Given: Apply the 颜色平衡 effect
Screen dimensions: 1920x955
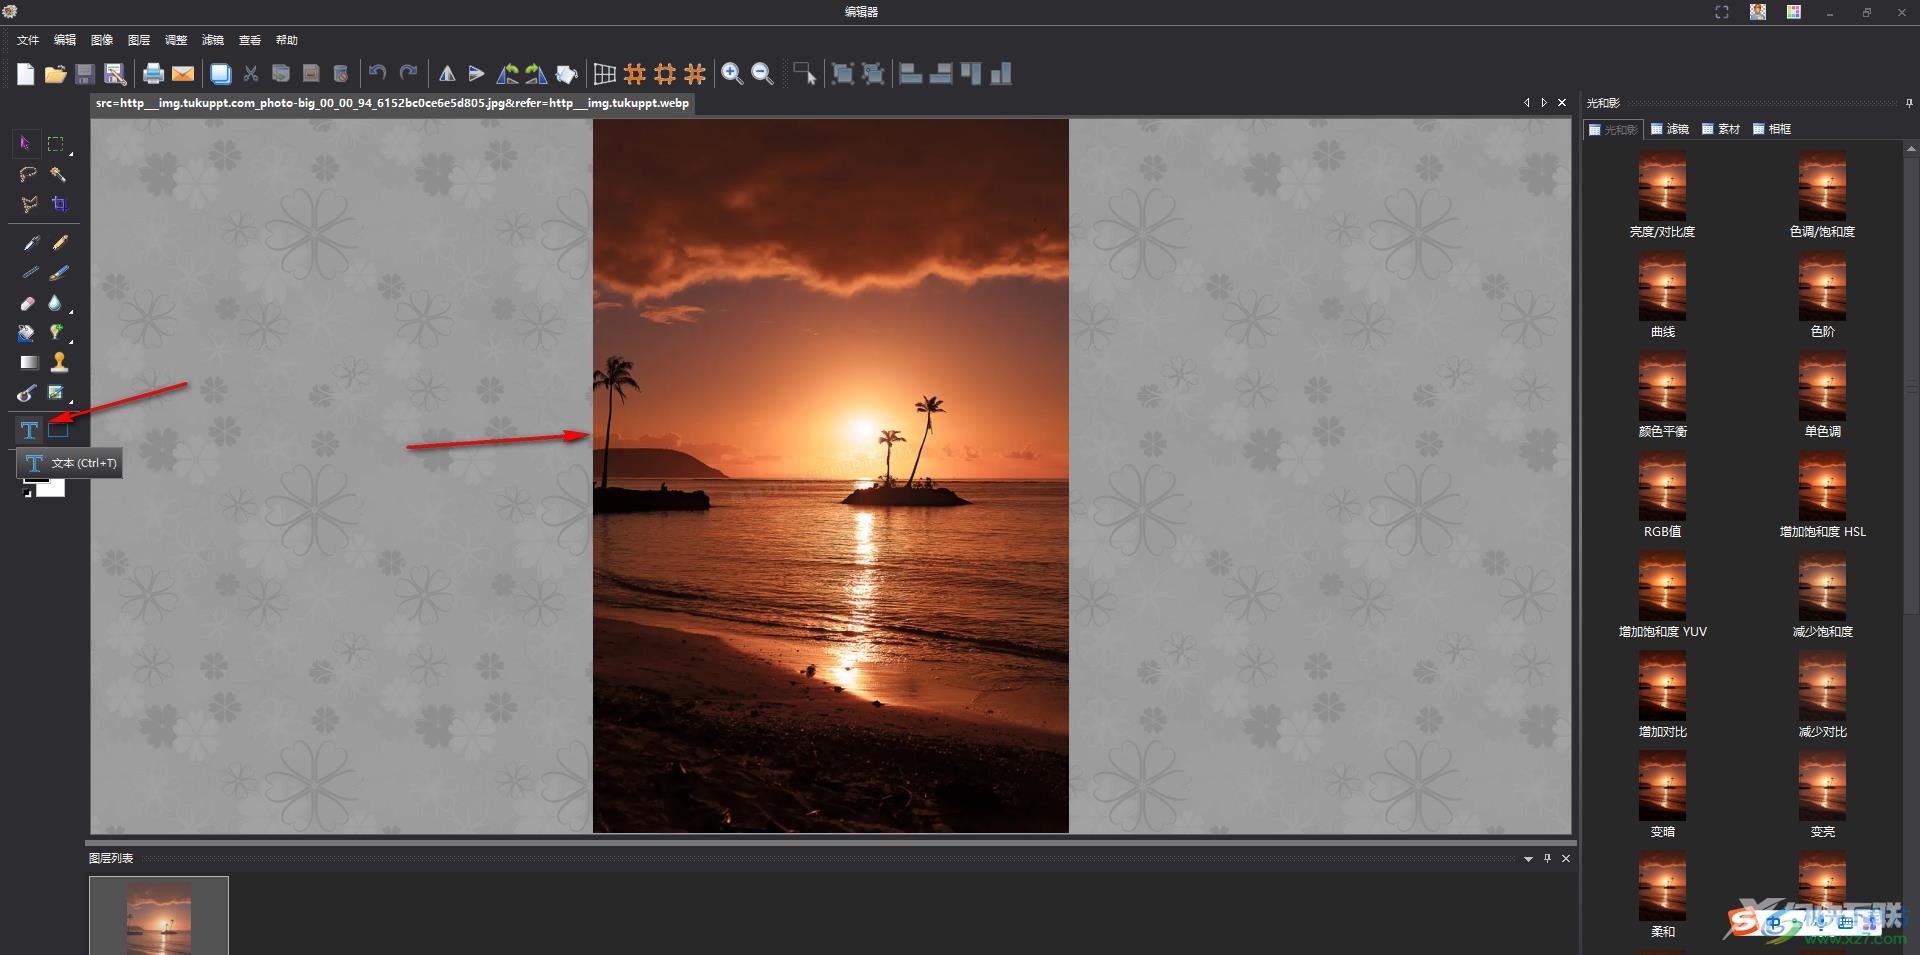Looking at the screenshot, I should pos(1662,395).
